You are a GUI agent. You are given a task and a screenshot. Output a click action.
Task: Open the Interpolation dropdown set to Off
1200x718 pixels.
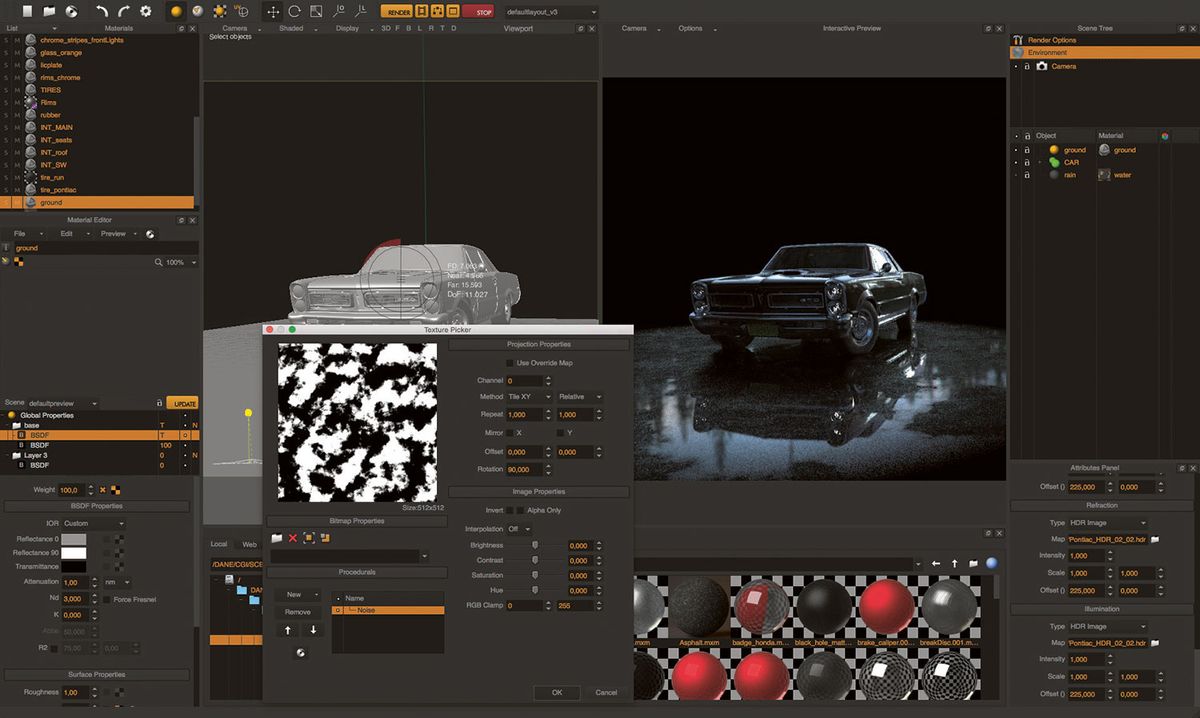point(519,528)
